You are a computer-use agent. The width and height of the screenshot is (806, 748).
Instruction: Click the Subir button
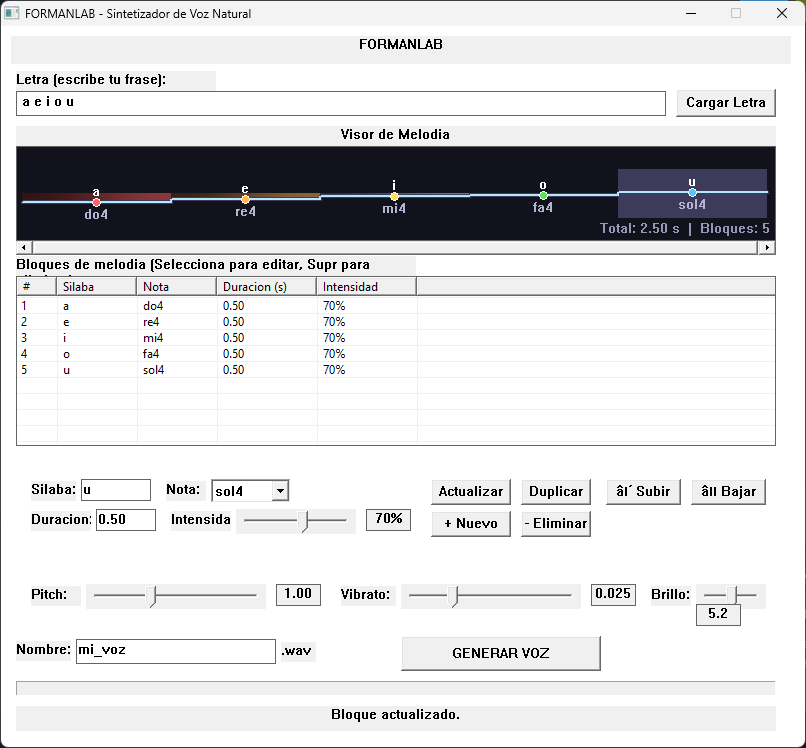tap(643, 492)
